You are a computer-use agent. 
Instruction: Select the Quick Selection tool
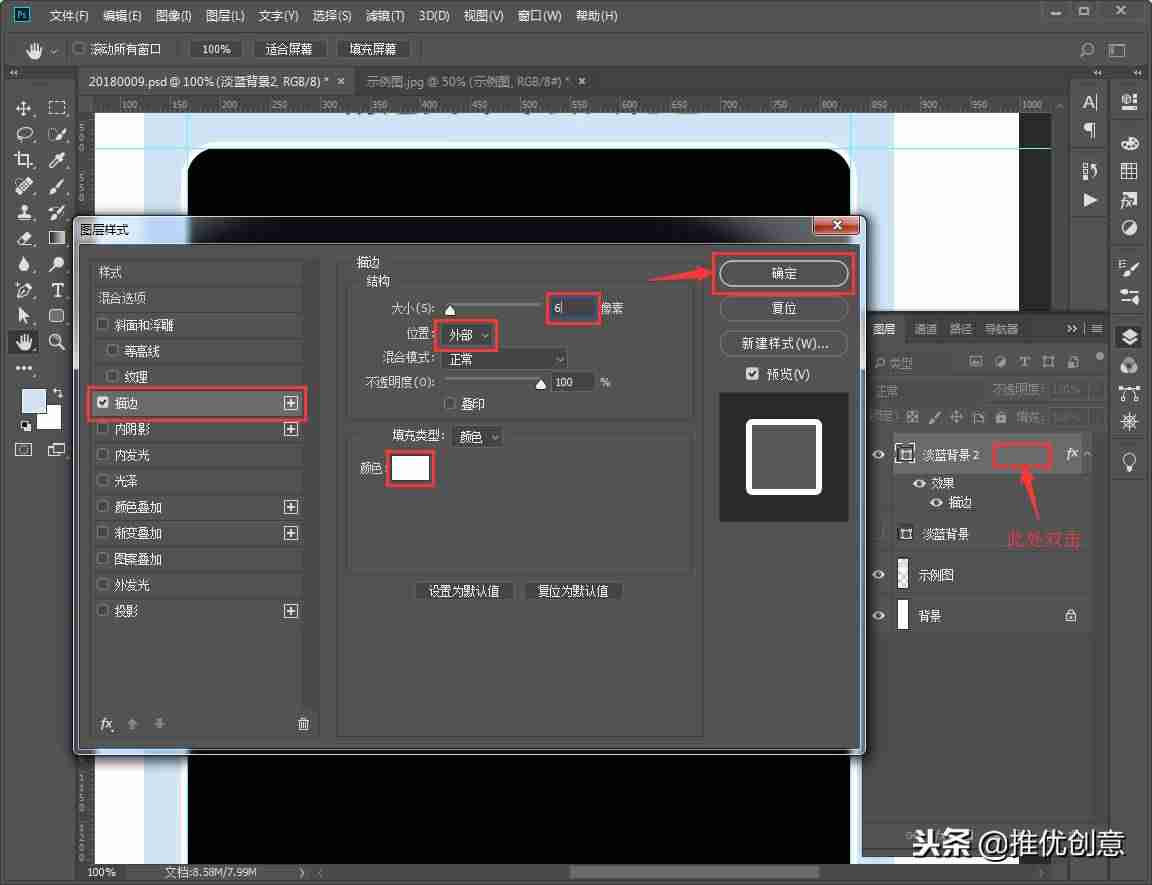57,134
